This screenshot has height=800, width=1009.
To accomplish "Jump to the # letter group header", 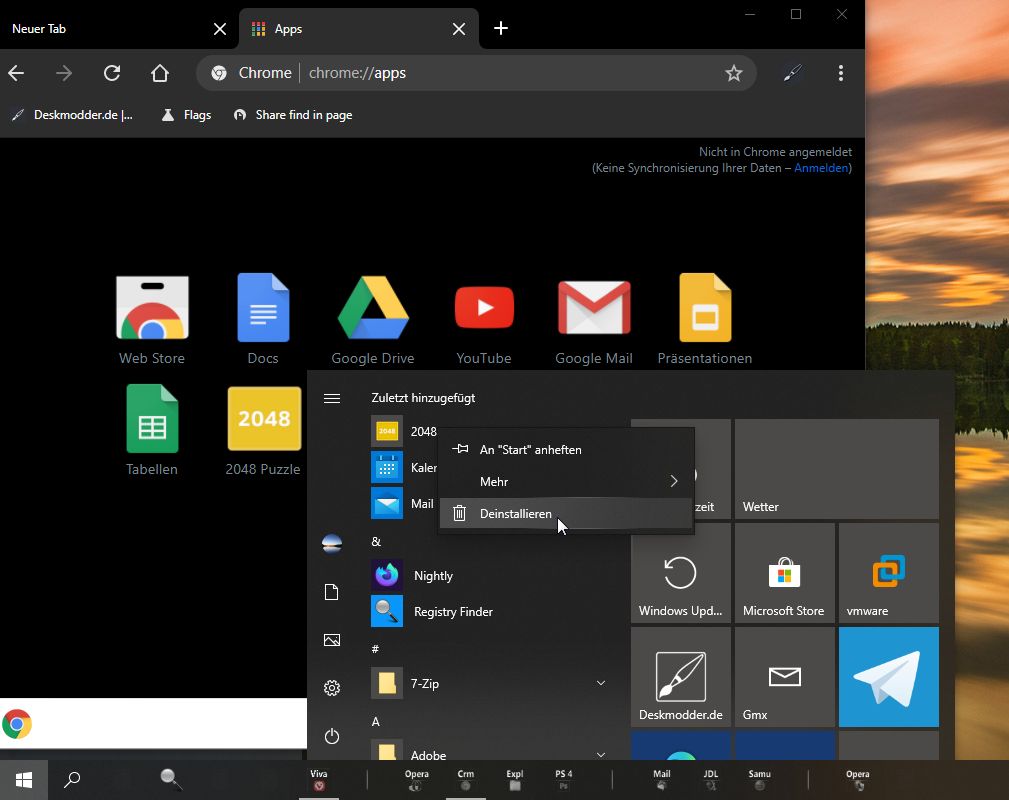I will point(376,649).
